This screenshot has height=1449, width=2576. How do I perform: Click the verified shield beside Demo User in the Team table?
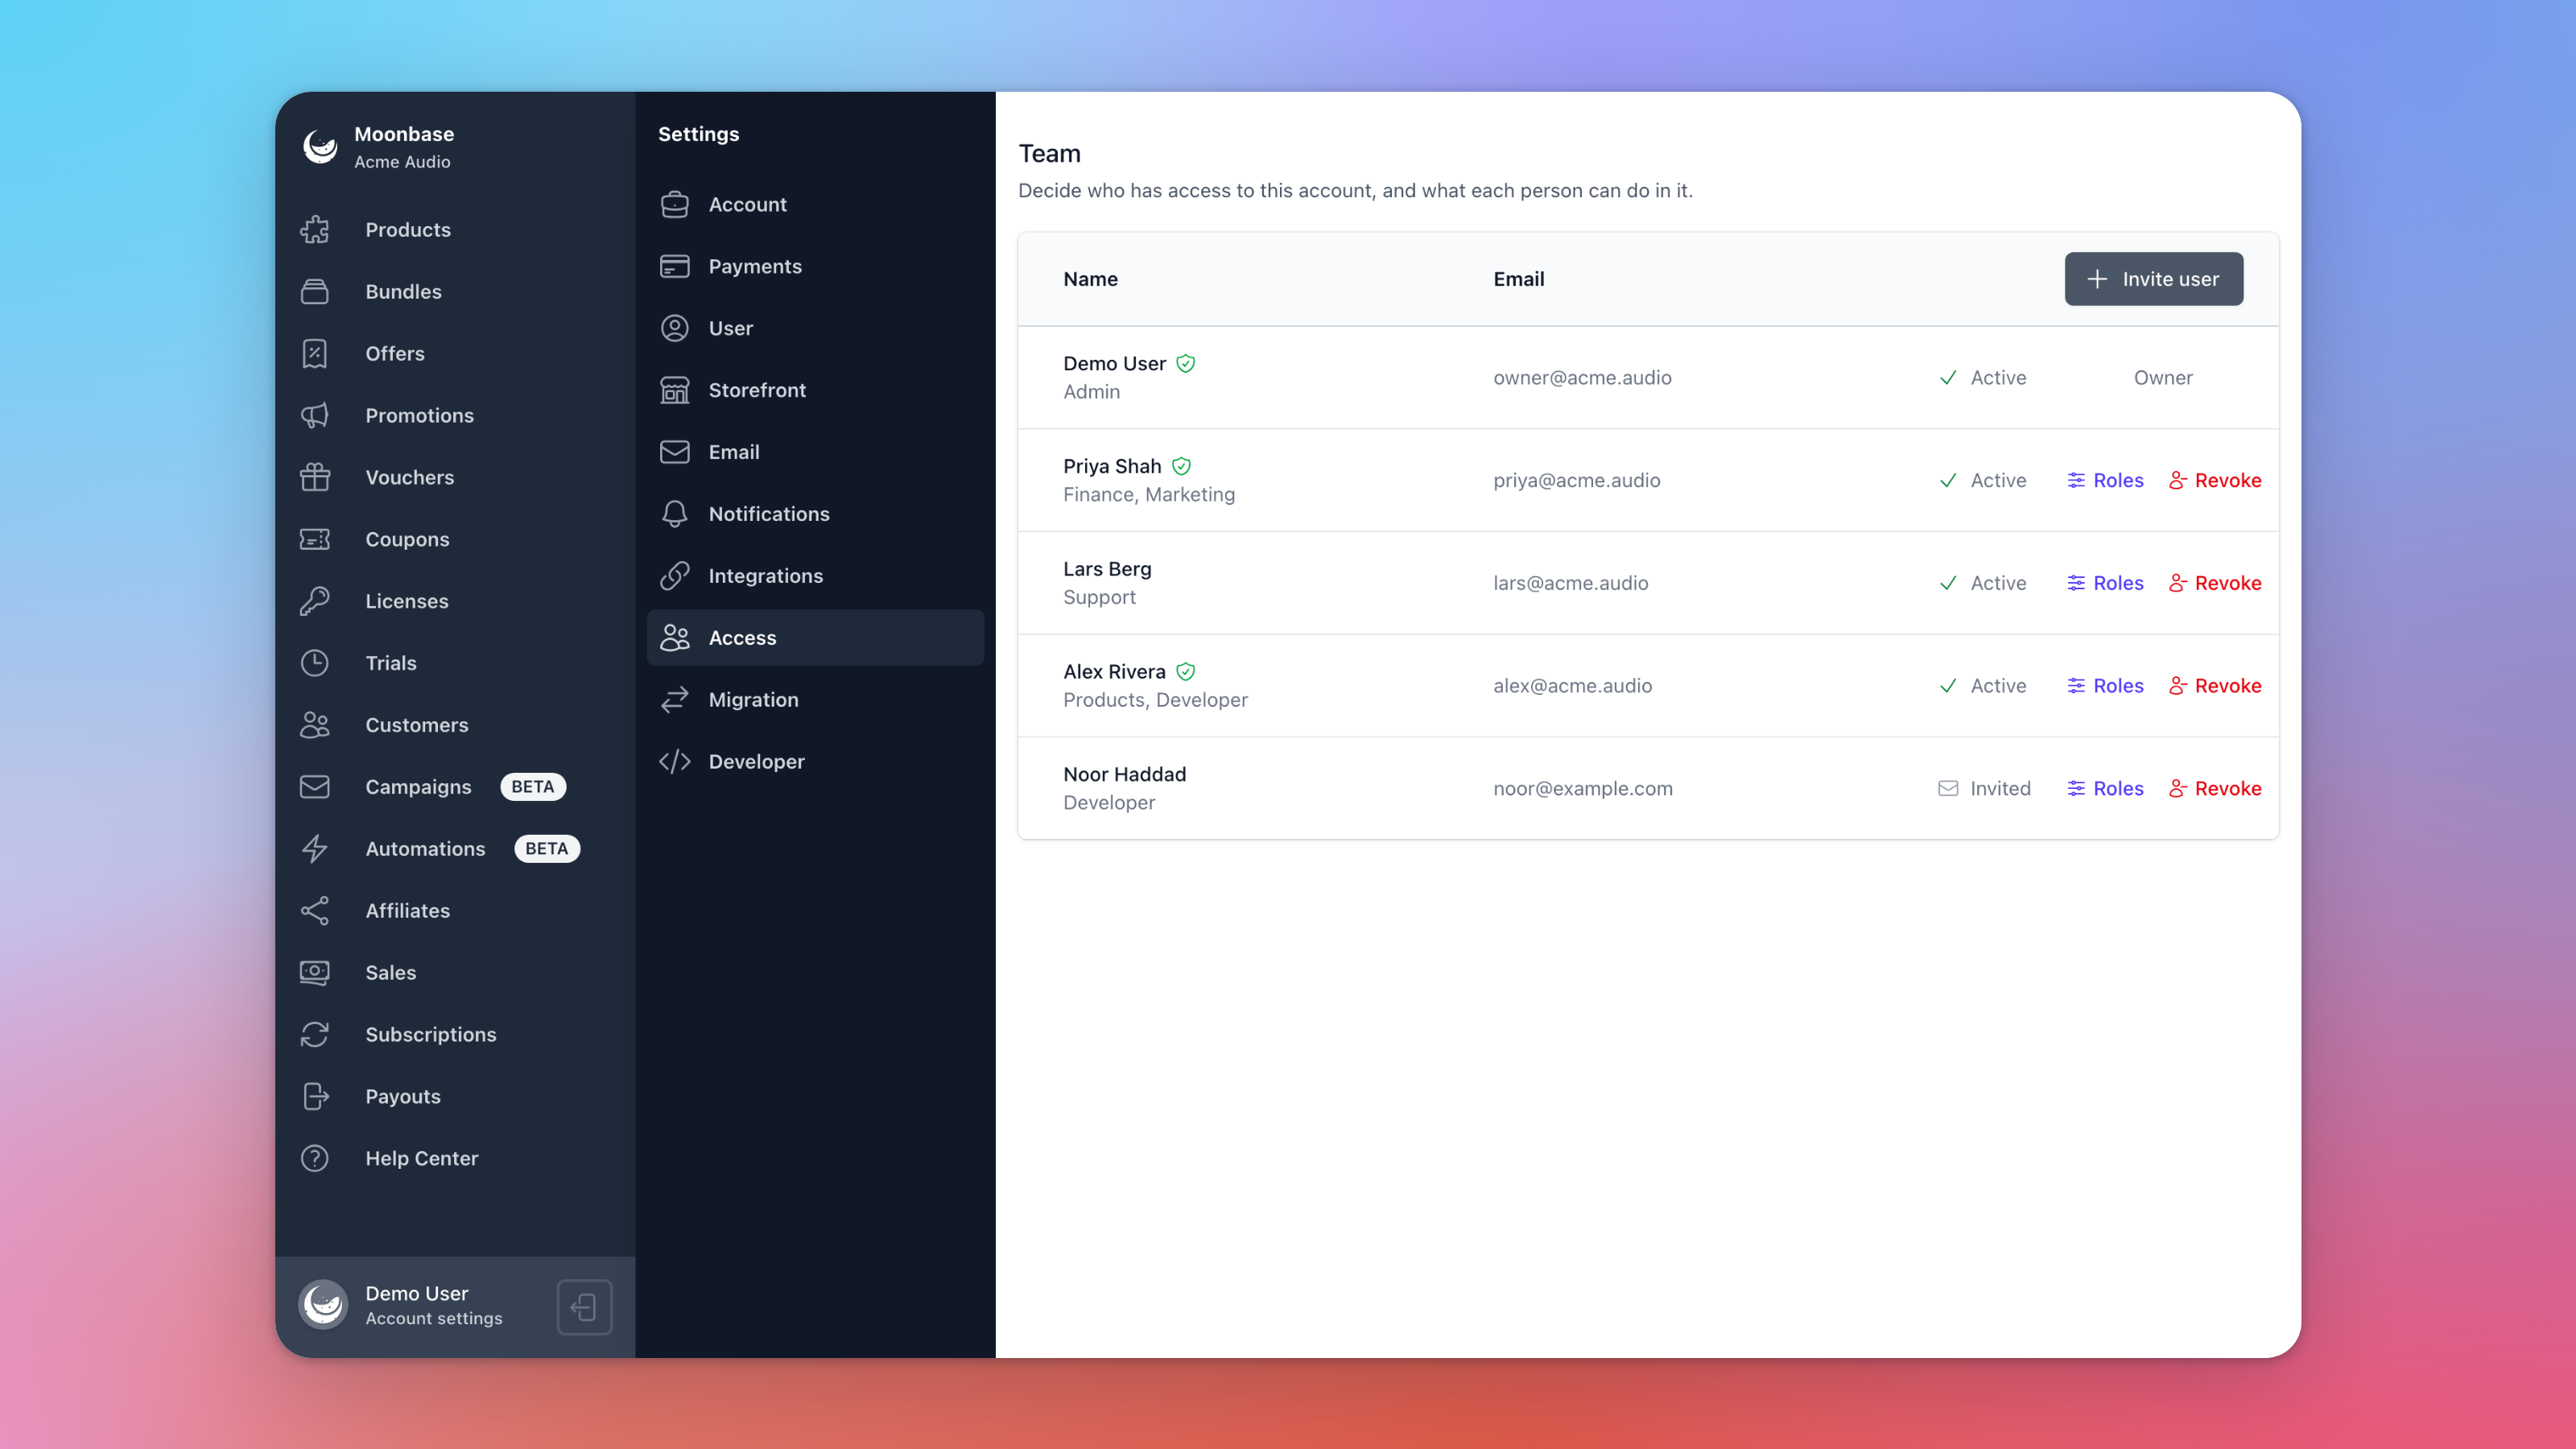1186,364
